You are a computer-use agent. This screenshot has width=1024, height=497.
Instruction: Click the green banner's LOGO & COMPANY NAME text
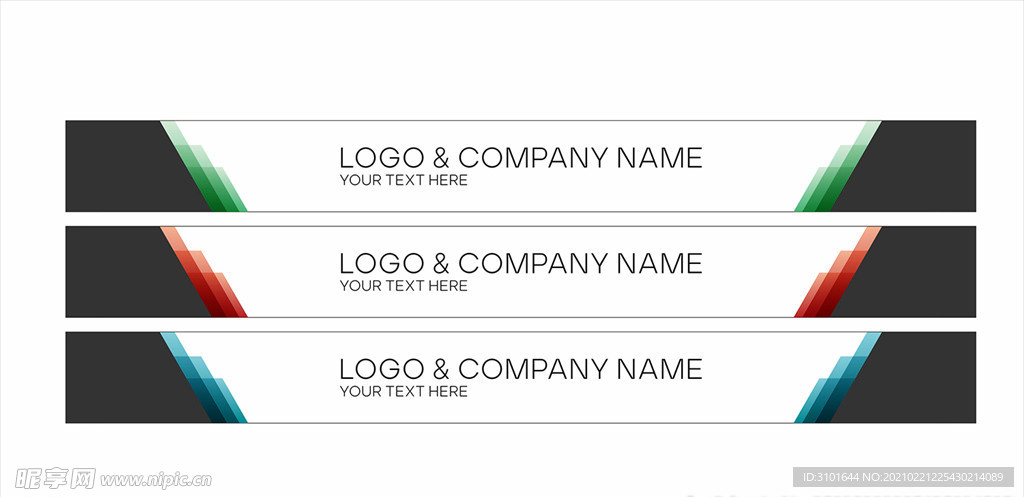520,158
